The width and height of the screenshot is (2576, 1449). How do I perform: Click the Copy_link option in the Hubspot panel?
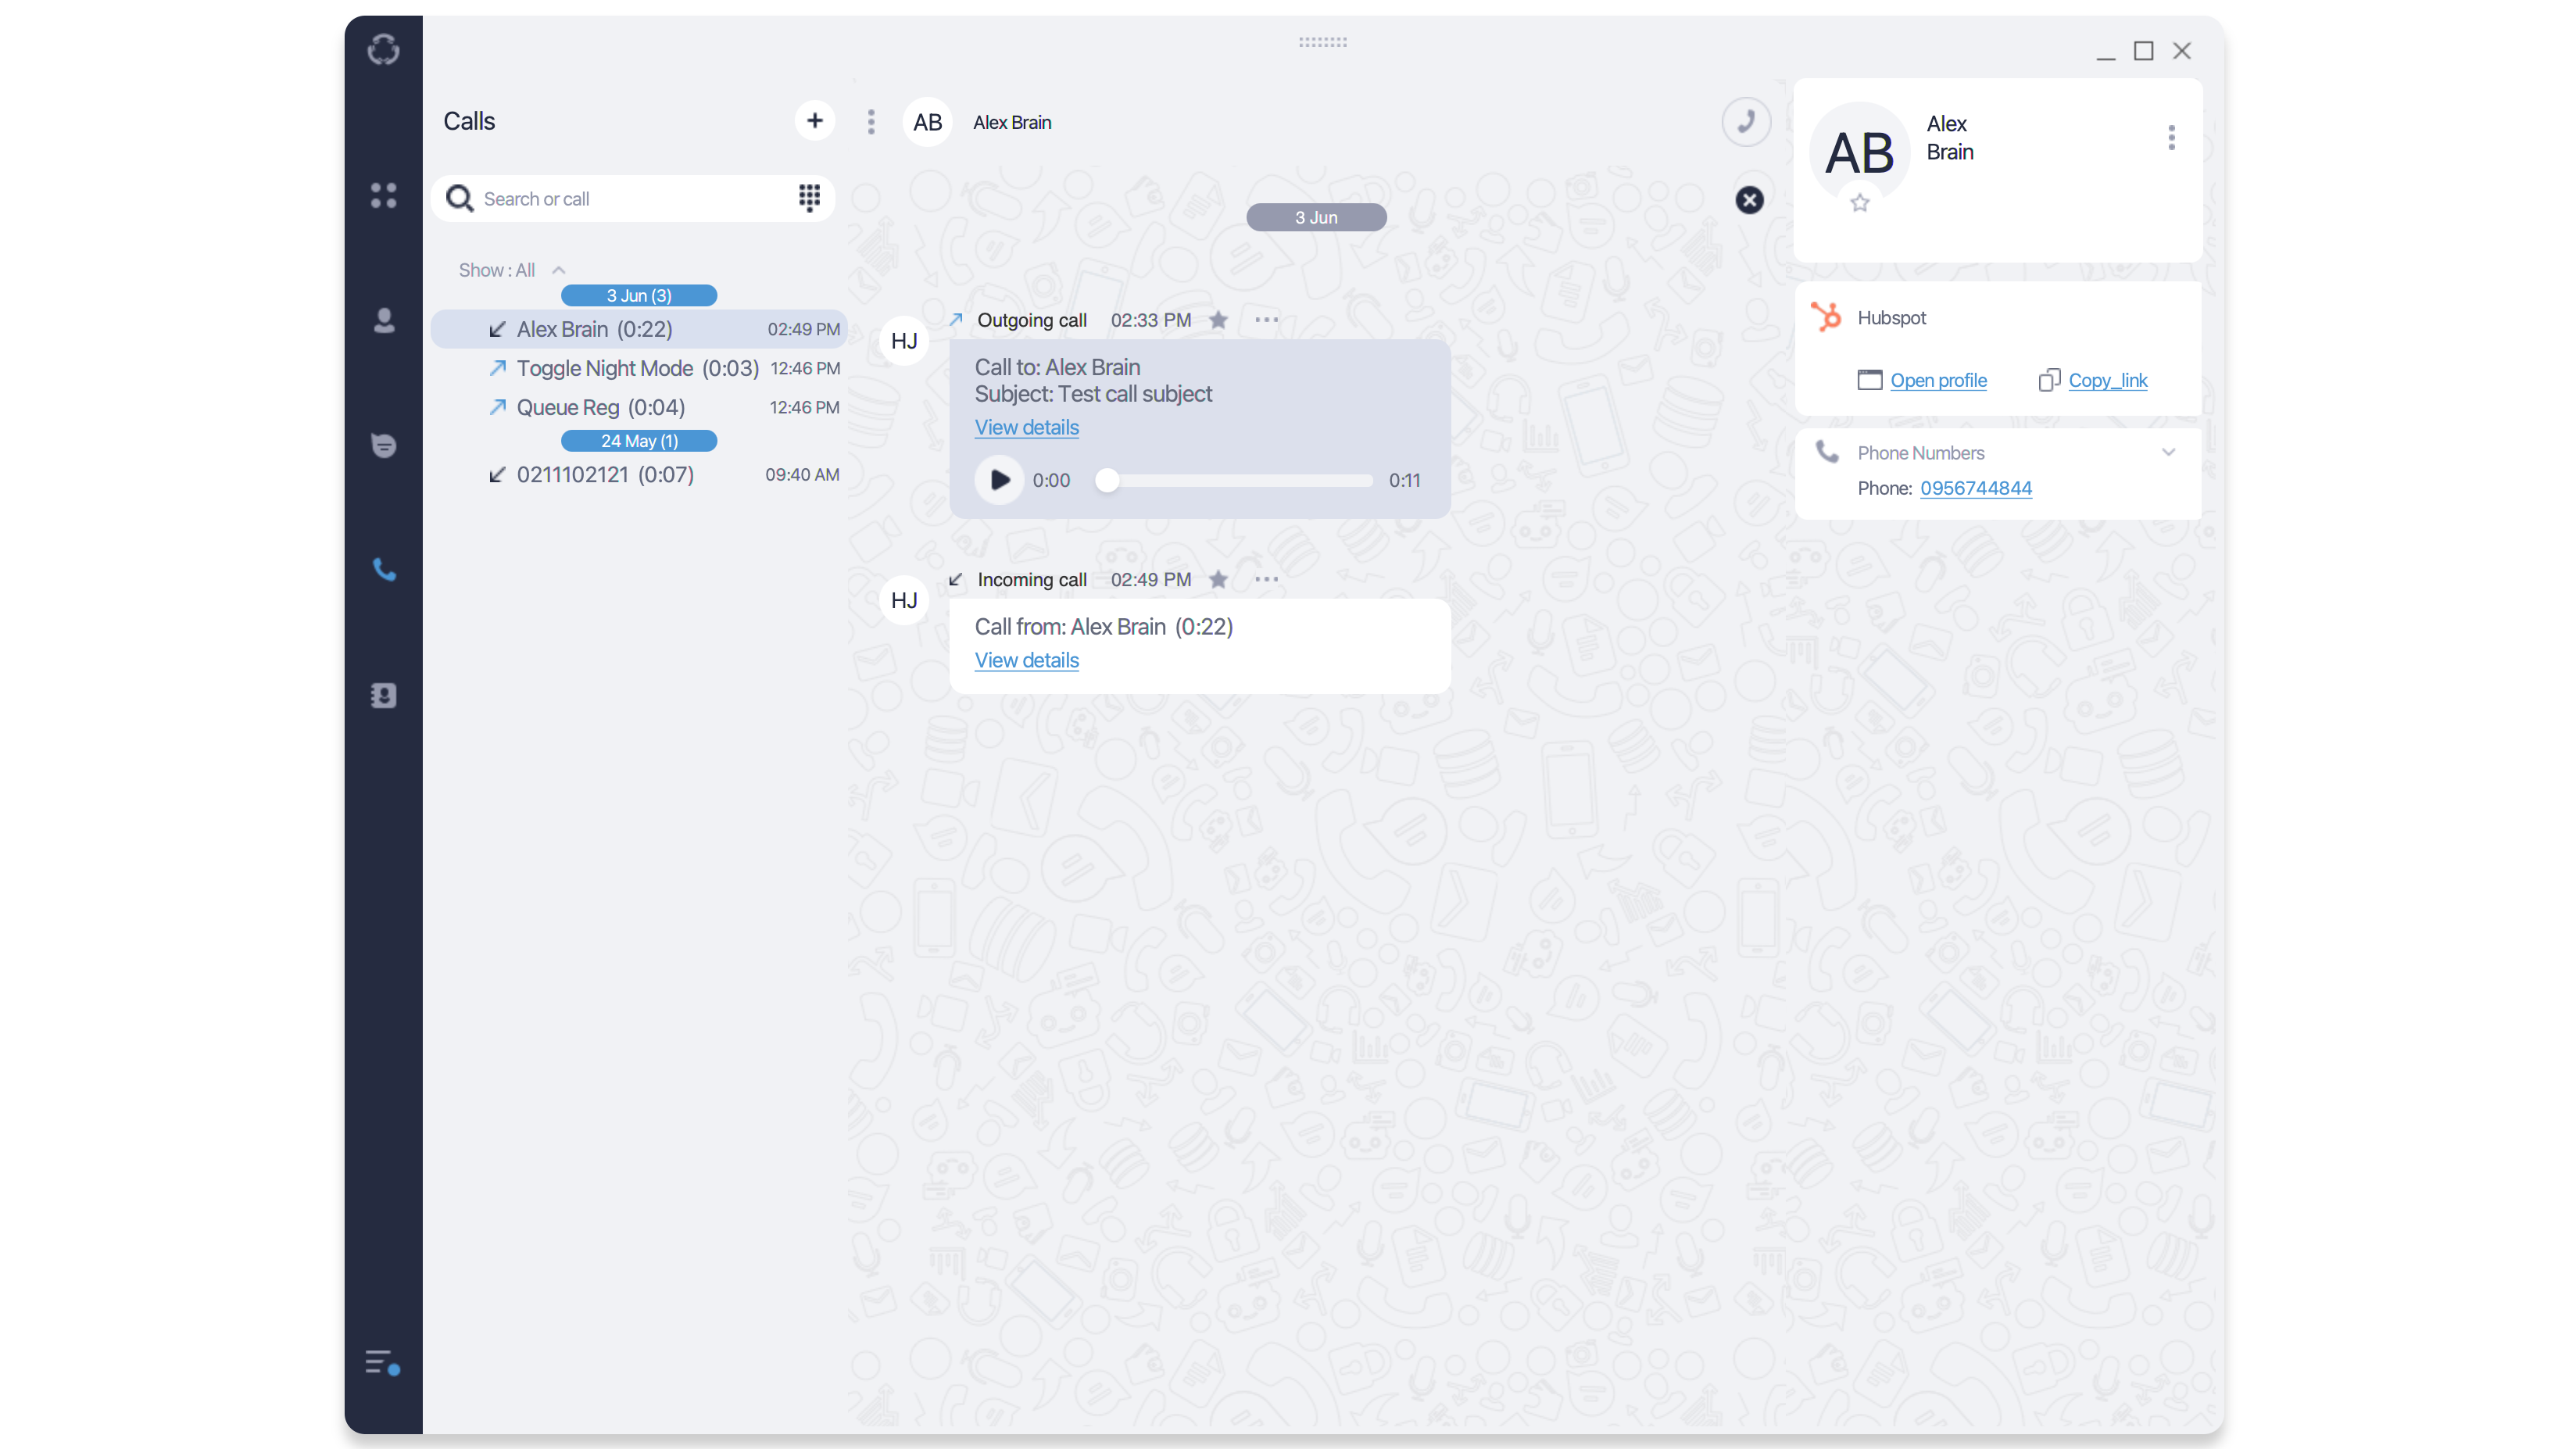(2107, 380)
